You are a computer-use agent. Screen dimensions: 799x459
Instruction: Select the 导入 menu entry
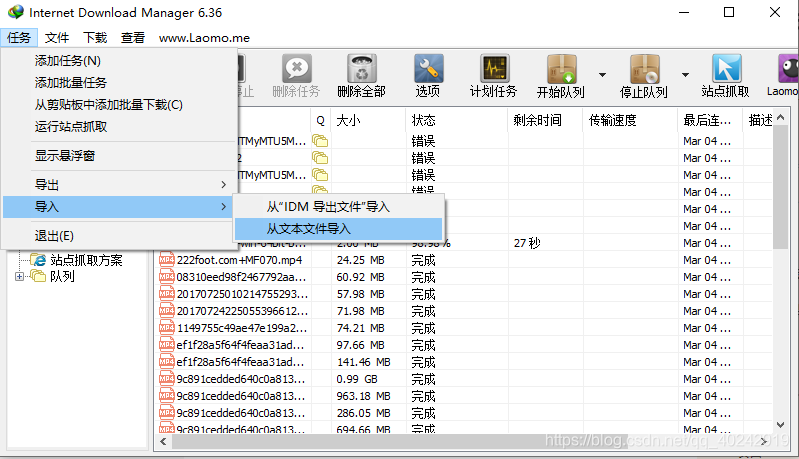(x=117, y=207)
